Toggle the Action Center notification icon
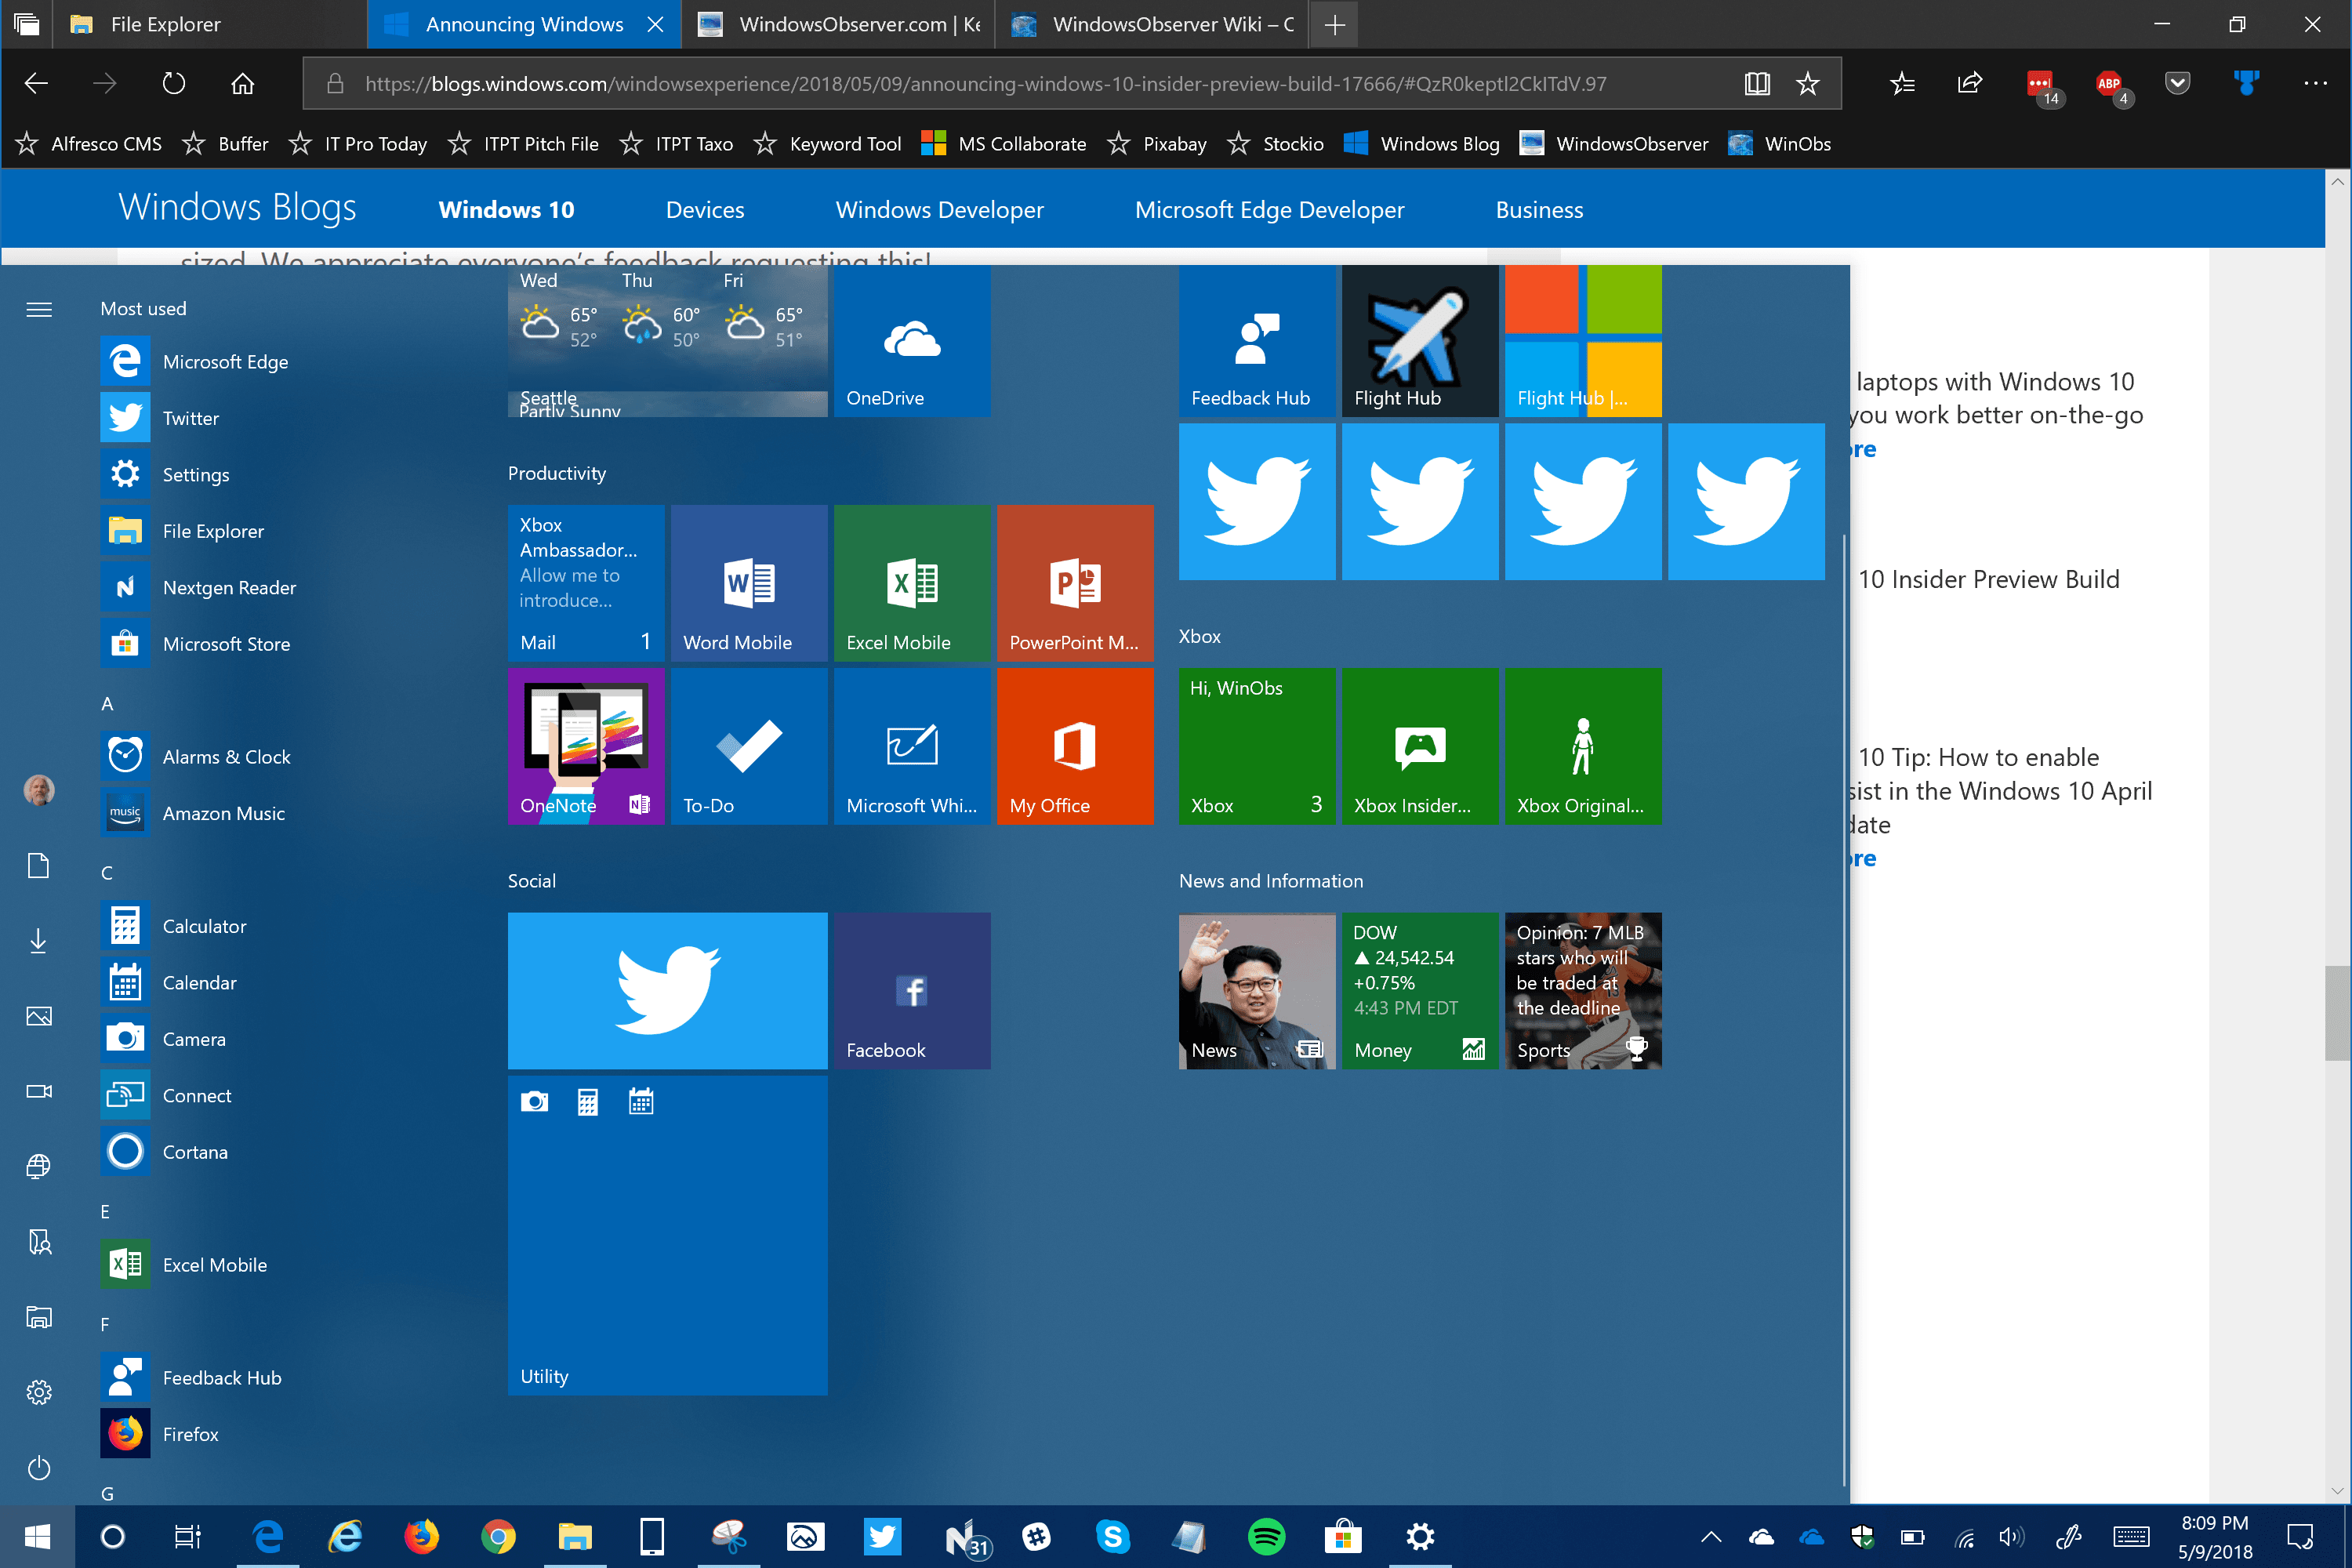Viewport: 2352px width, 1568px height. point(2300,1536)
